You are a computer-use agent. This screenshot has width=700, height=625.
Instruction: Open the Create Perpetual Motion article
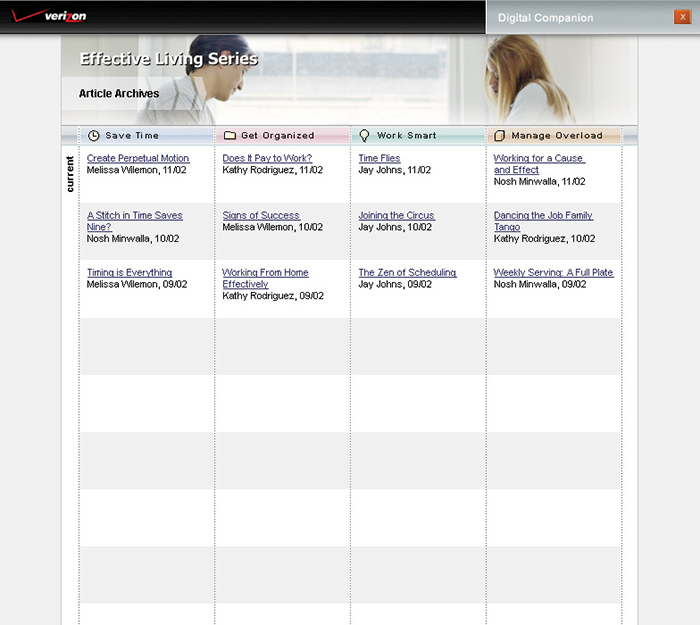[138, 158]
